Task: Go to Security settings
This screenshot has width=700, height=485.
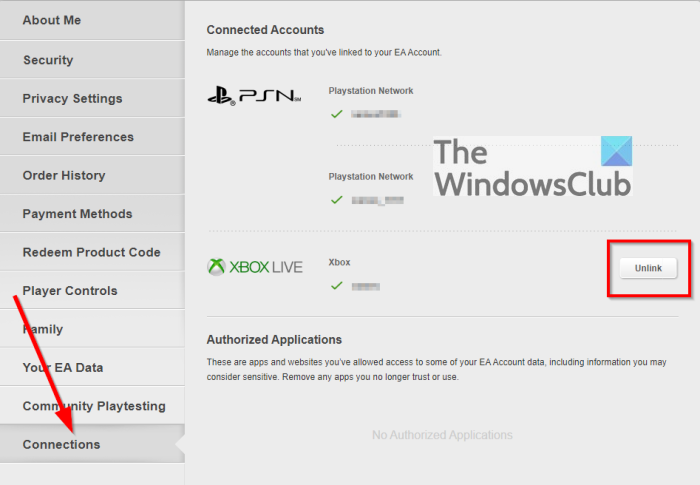Action: coord(48,60)
